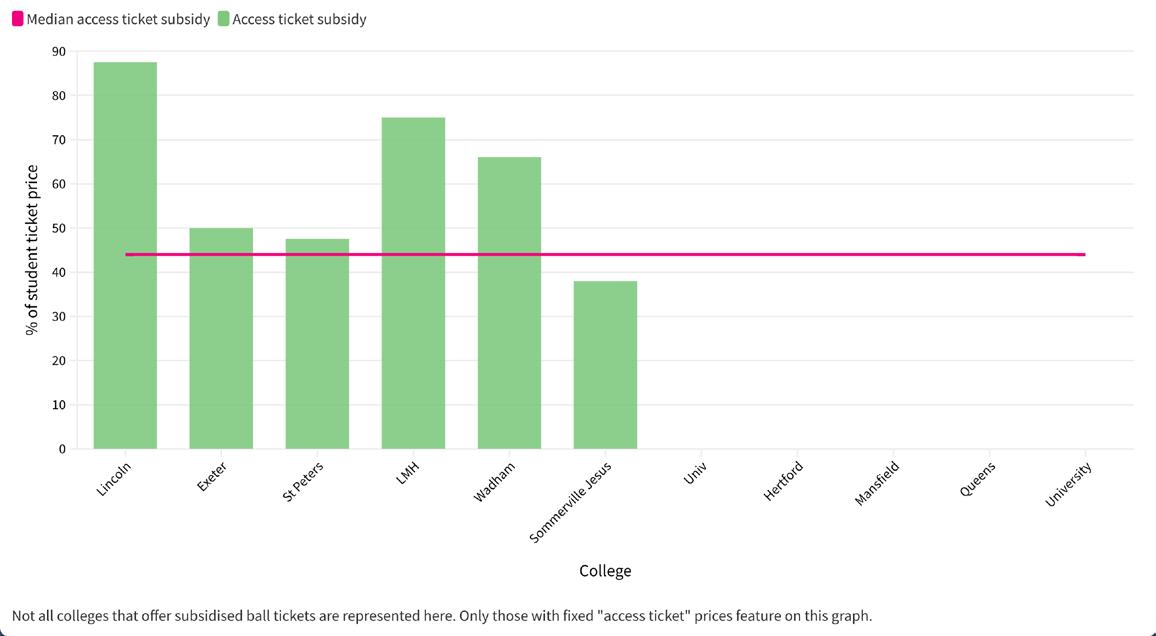Image resolution: width=1156 pixels, height=636 pixels.
Task: Click the 90 value on y-axis
Action: [x=58, y=52]
